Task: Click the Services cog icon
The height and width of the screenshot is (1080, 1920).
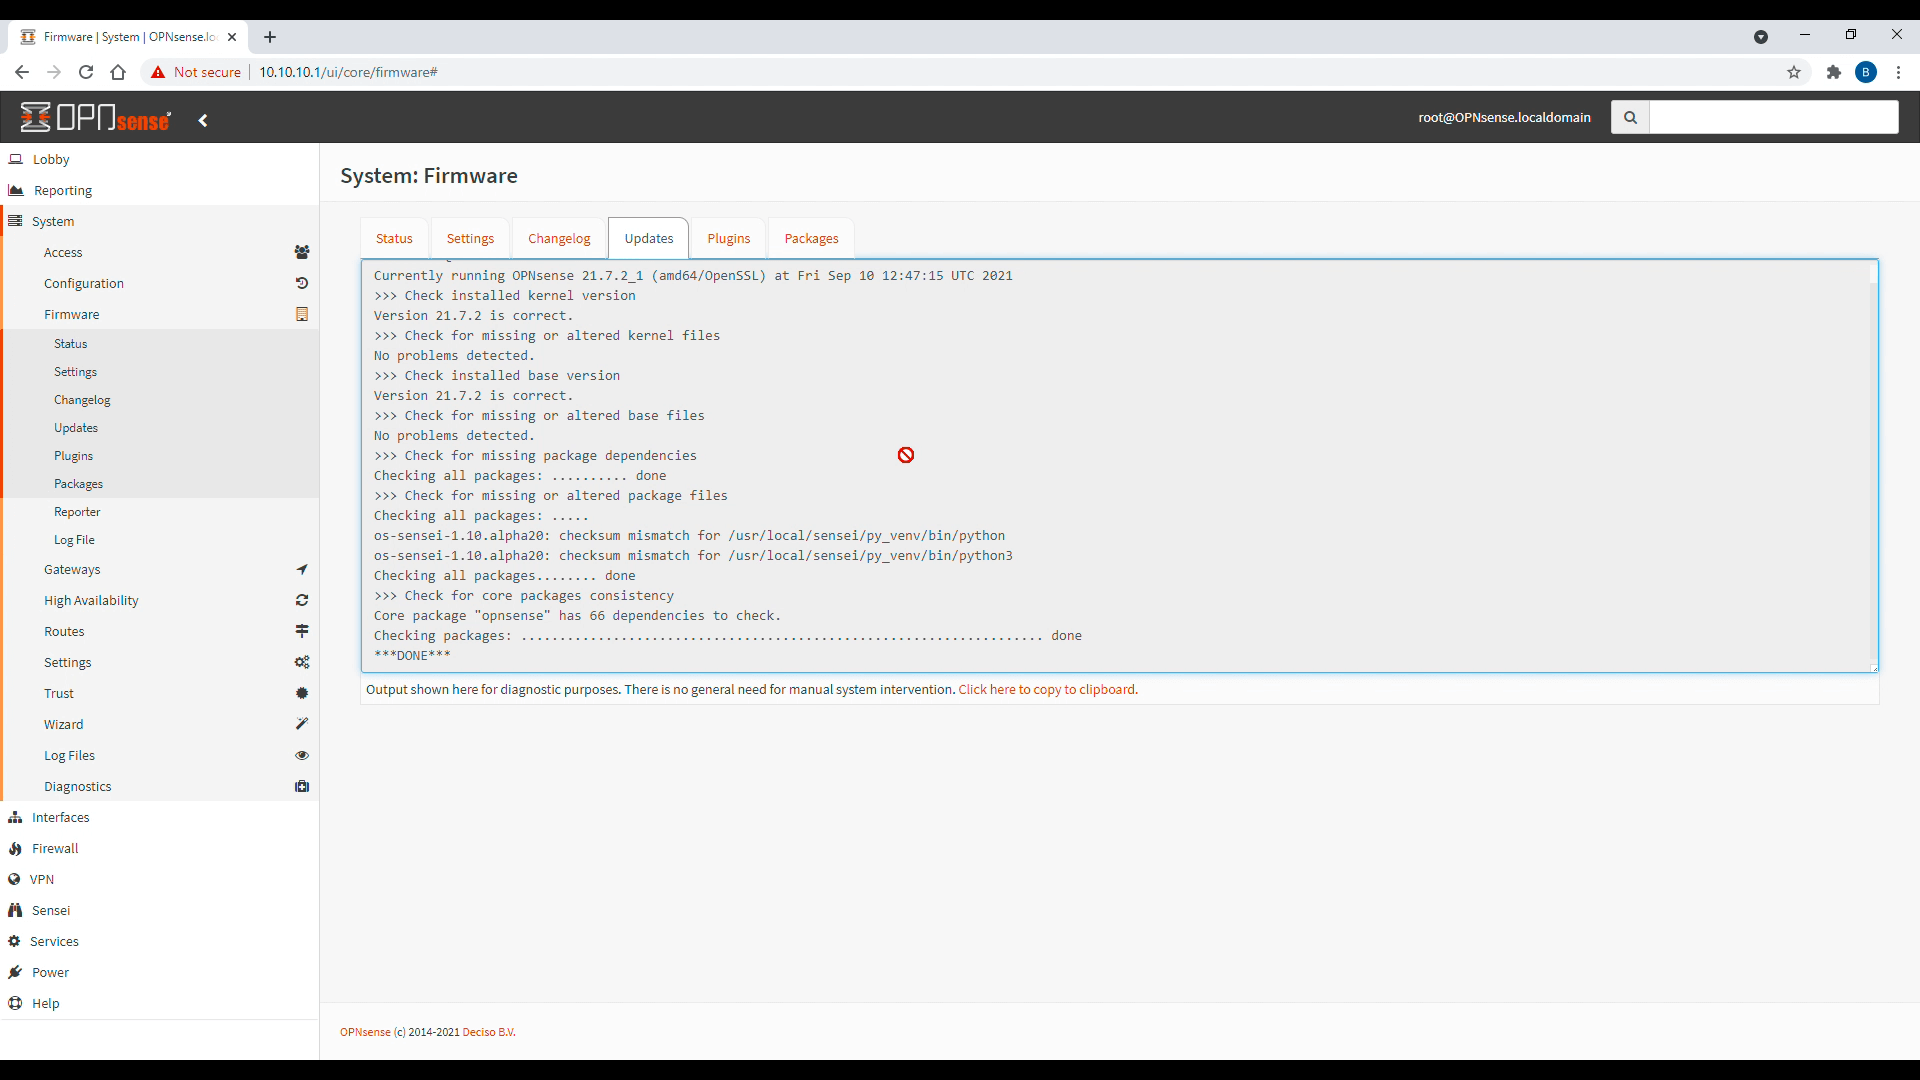Action: coord(14,941)
